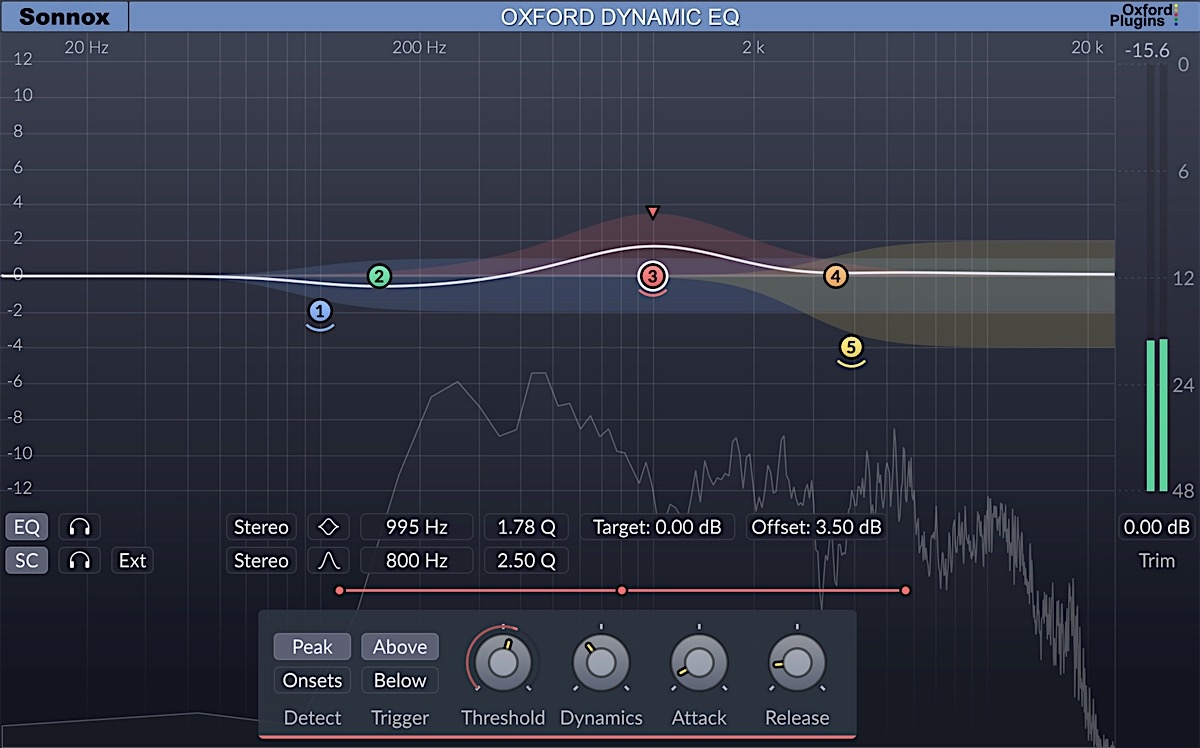
Task: Click the 0.00 dB Trim value
Action: pyautogui.click(x=1156, y=527)
